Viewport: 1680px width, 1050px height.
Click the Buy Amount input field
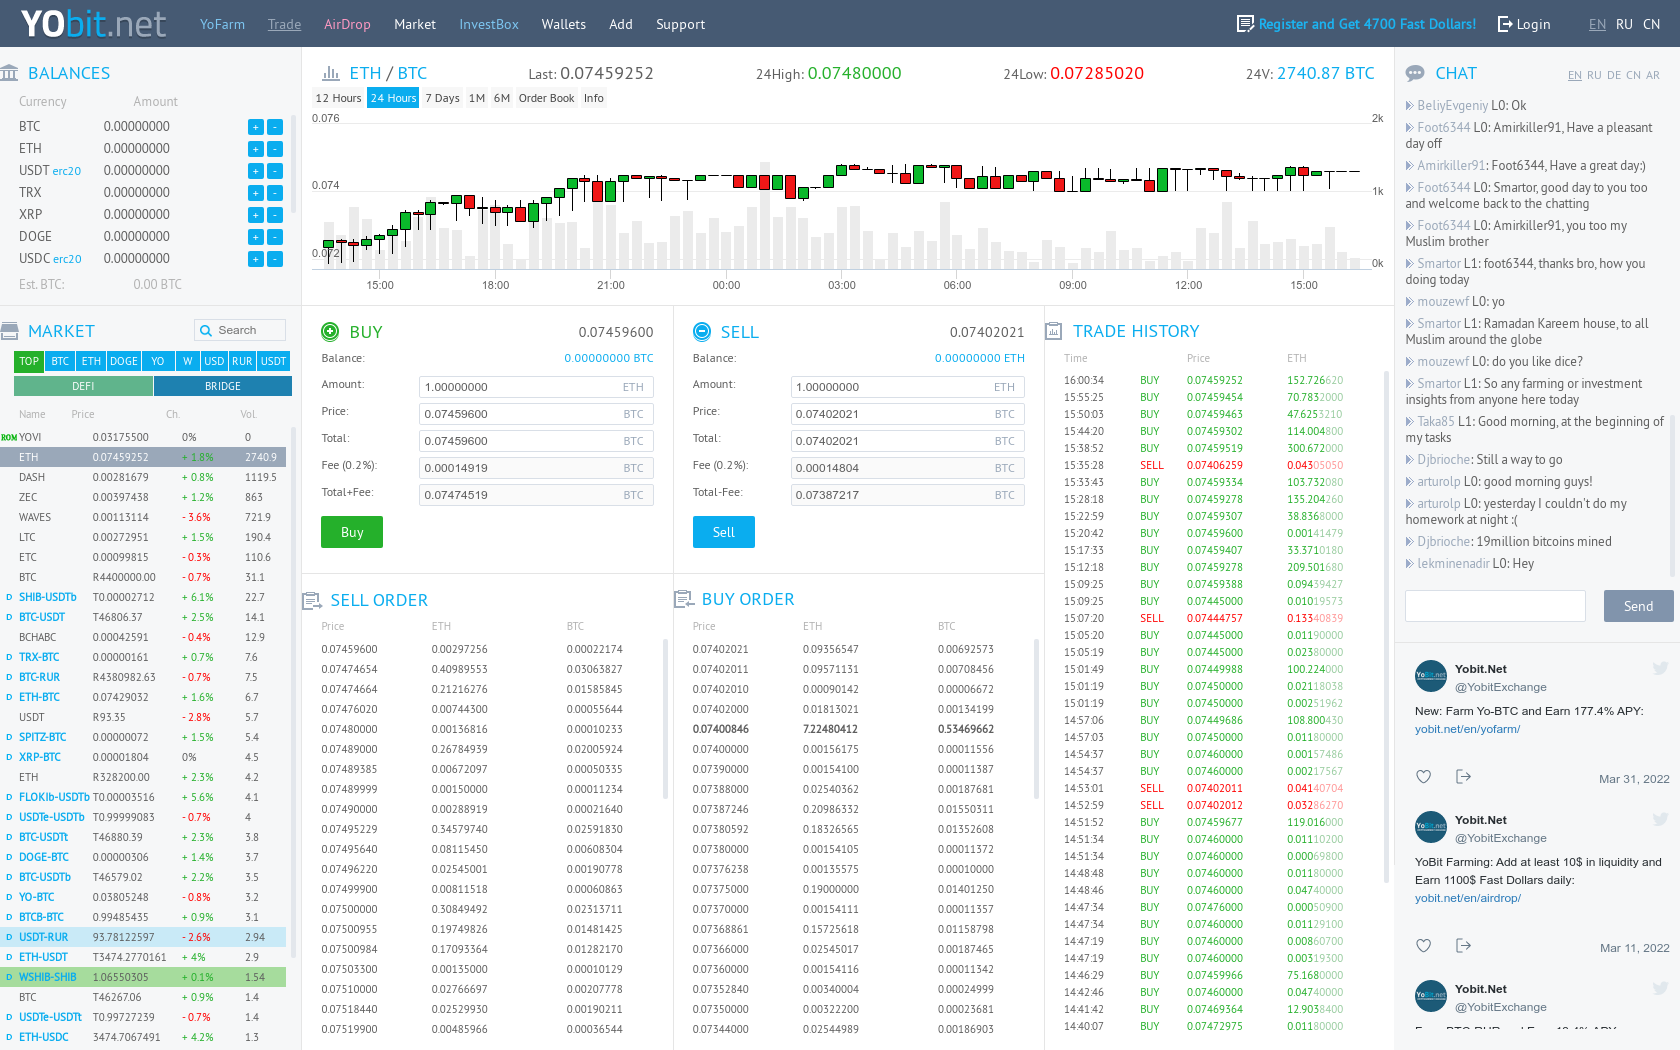pyautogui.click(x=536, y=387)
